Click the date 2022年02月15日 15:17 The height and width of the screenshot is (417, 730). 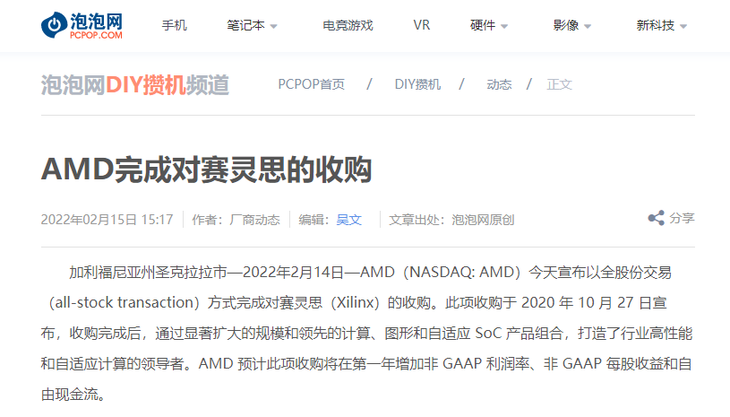(x=107, y=219)
